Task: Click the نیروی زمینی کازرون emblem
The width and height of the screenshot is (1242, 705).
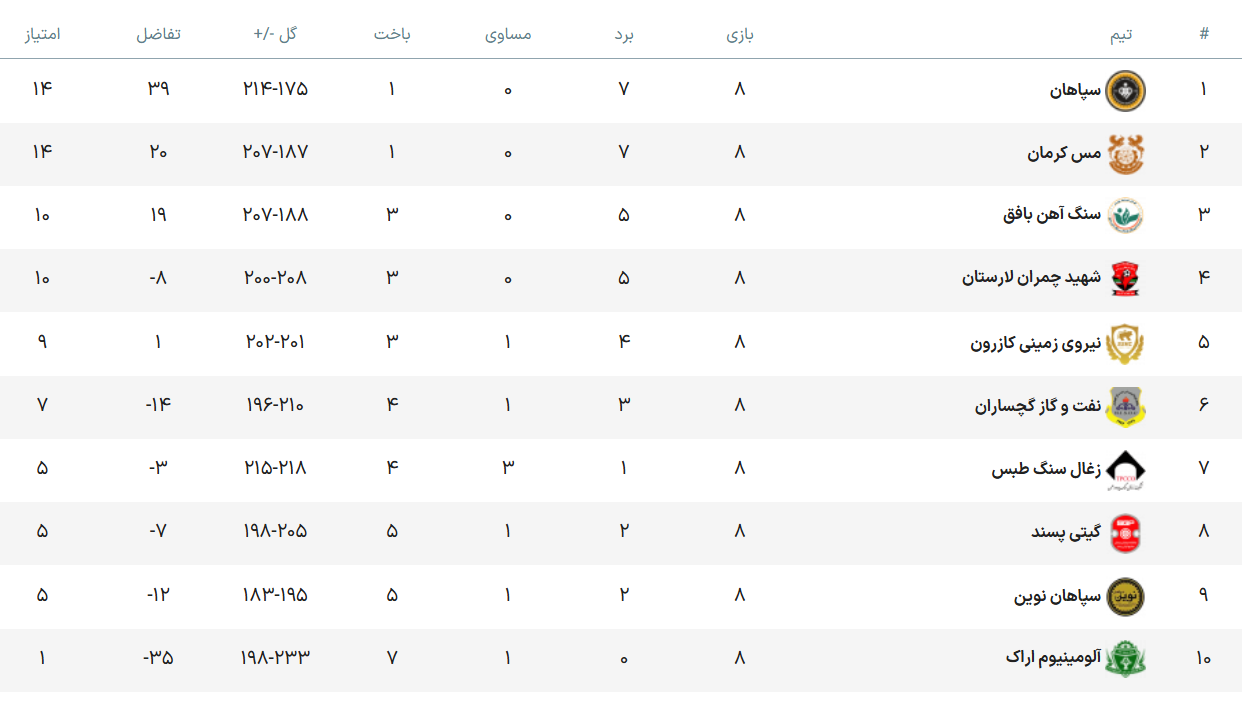Action: point(1126,343)
